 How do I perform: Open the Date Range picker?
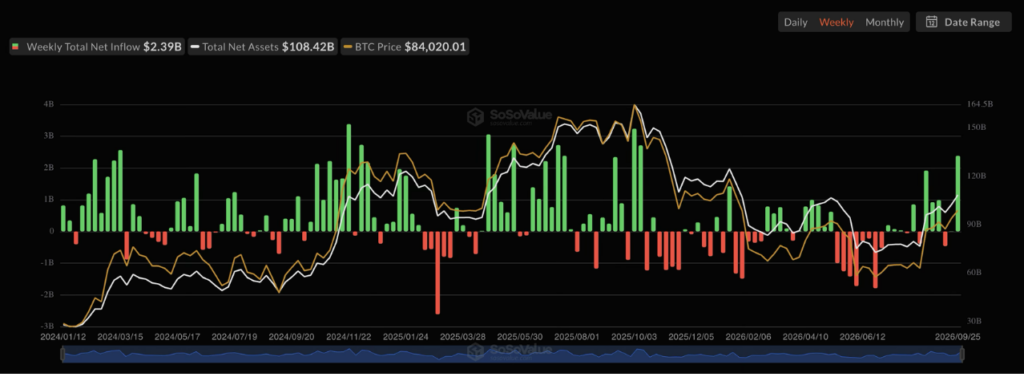pos(963,22)
